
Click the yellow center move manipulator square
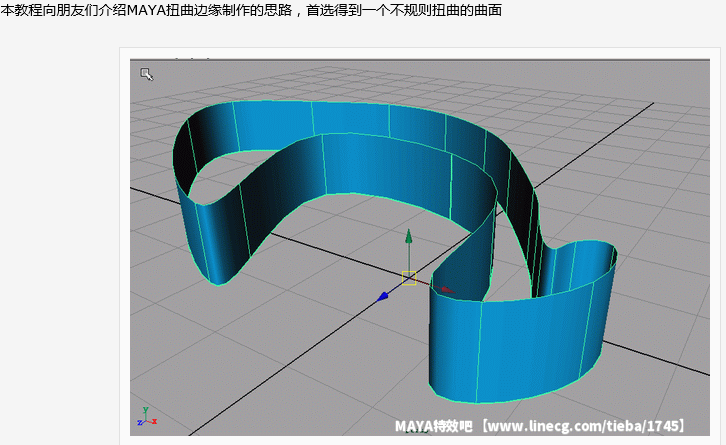click(x=409, y=278)
